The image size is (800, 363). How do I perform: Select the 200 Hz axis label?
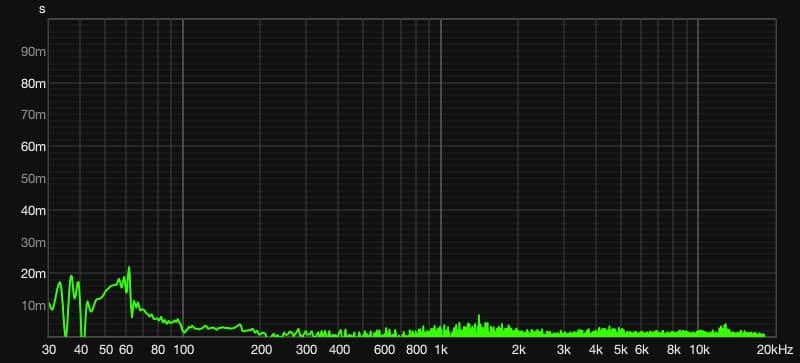[x=261, y=350]
